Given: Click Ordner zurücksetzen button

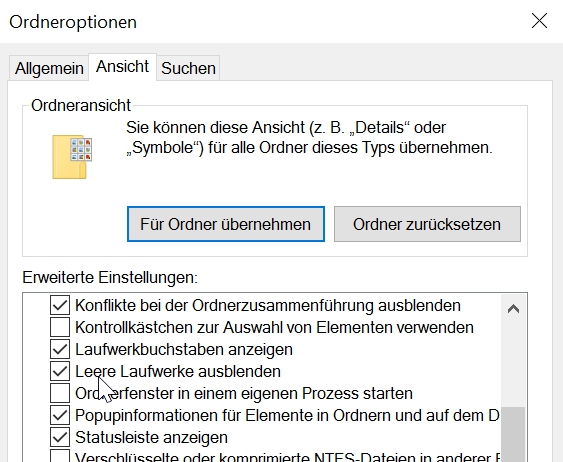Looking at the screenshot, I should tap(427, 224).
